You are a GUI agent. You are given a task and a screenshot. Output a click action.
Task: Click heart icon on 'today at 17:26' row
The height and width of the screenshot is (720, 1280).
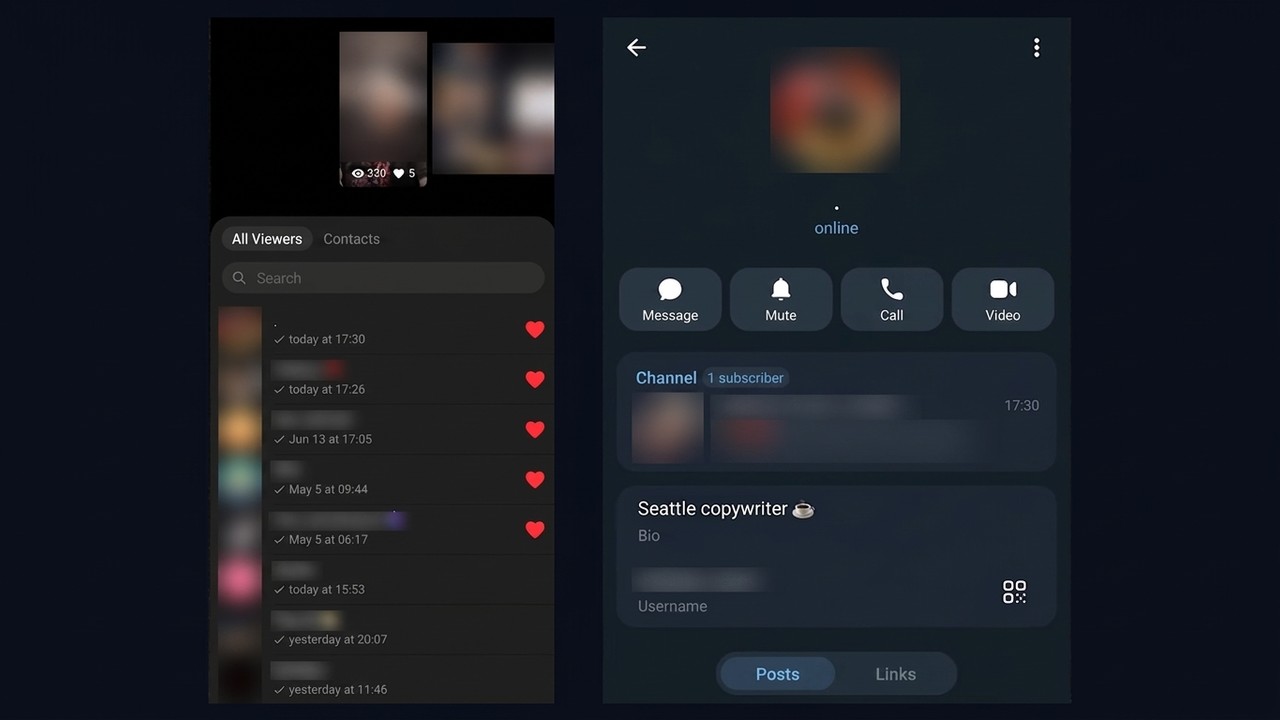(x=535, y=379)
